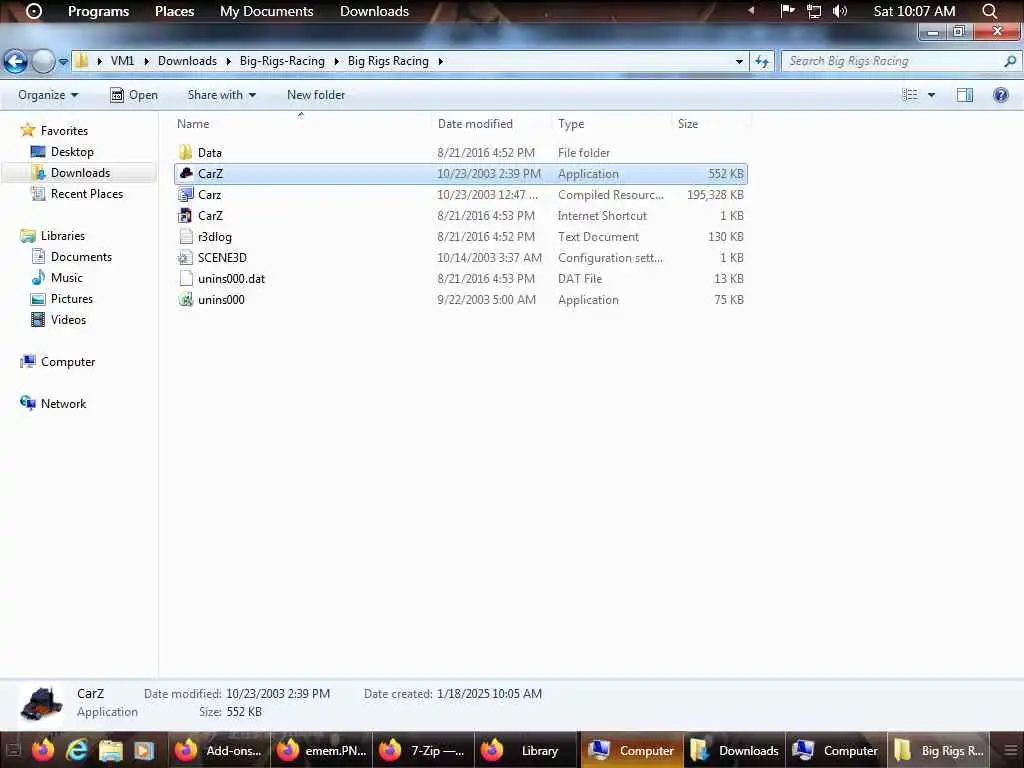The height and width of the screenshot is (768, 1024).
Task: Select the Data folder icon
Action: pyautogui.click(x=185, y=152)
